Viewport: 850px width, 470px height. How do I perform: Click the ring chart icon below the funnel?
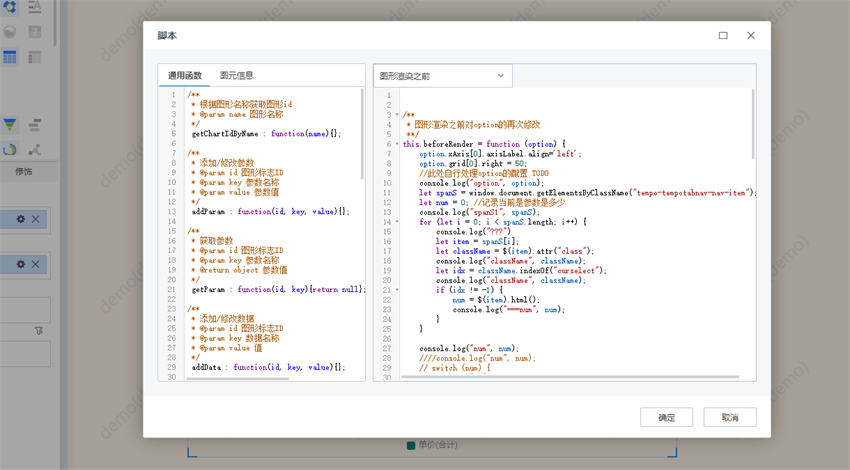10,150
